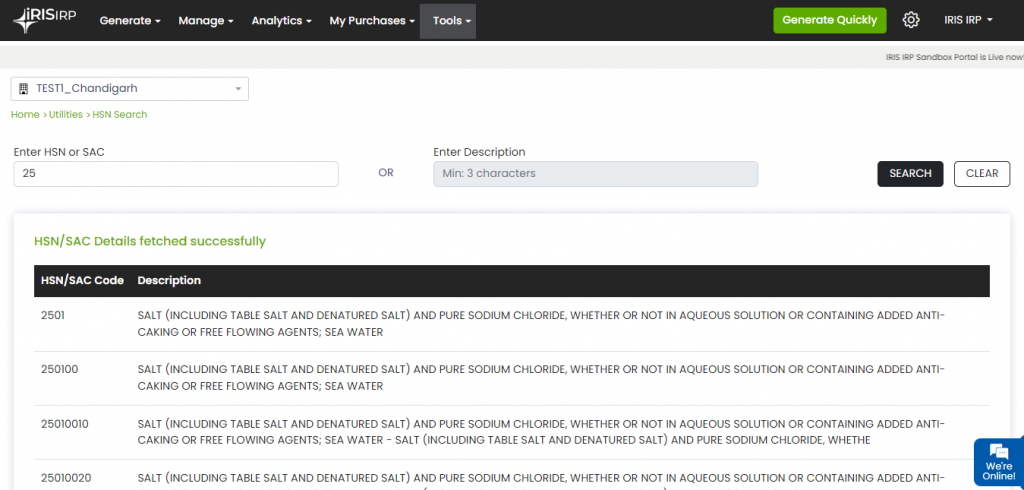The height and width of the screenshot is (490, 1024).
Task: Open the We're Online chat widget
Action: (998, 461)
